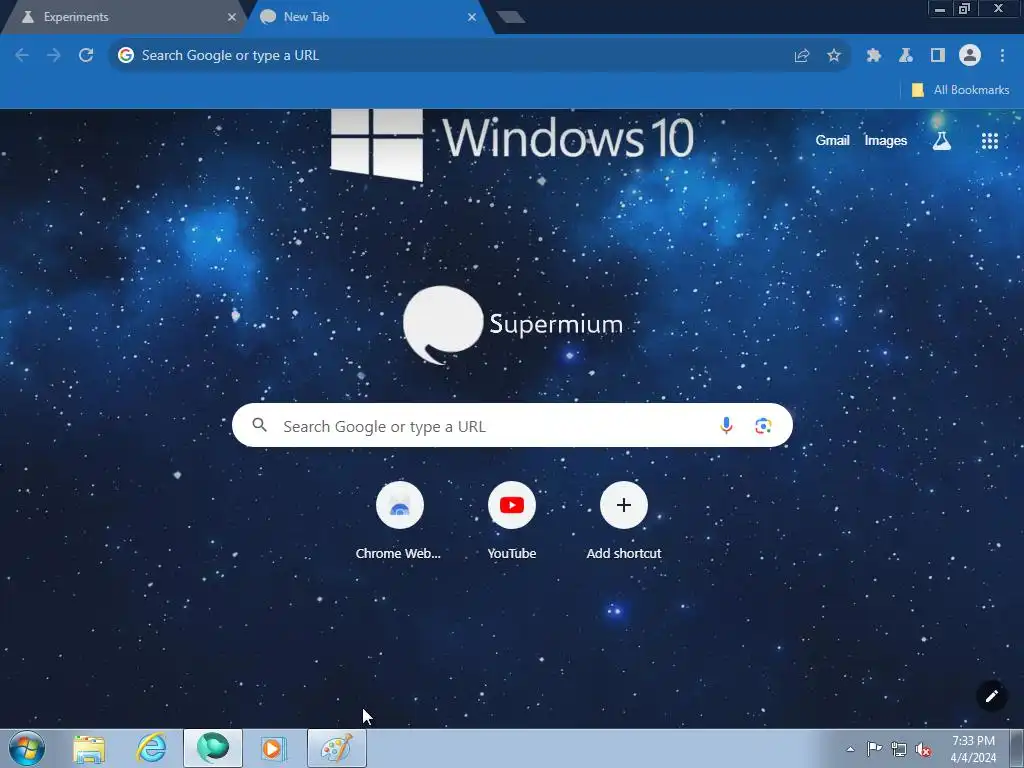Customize this page pencil button

991,696
